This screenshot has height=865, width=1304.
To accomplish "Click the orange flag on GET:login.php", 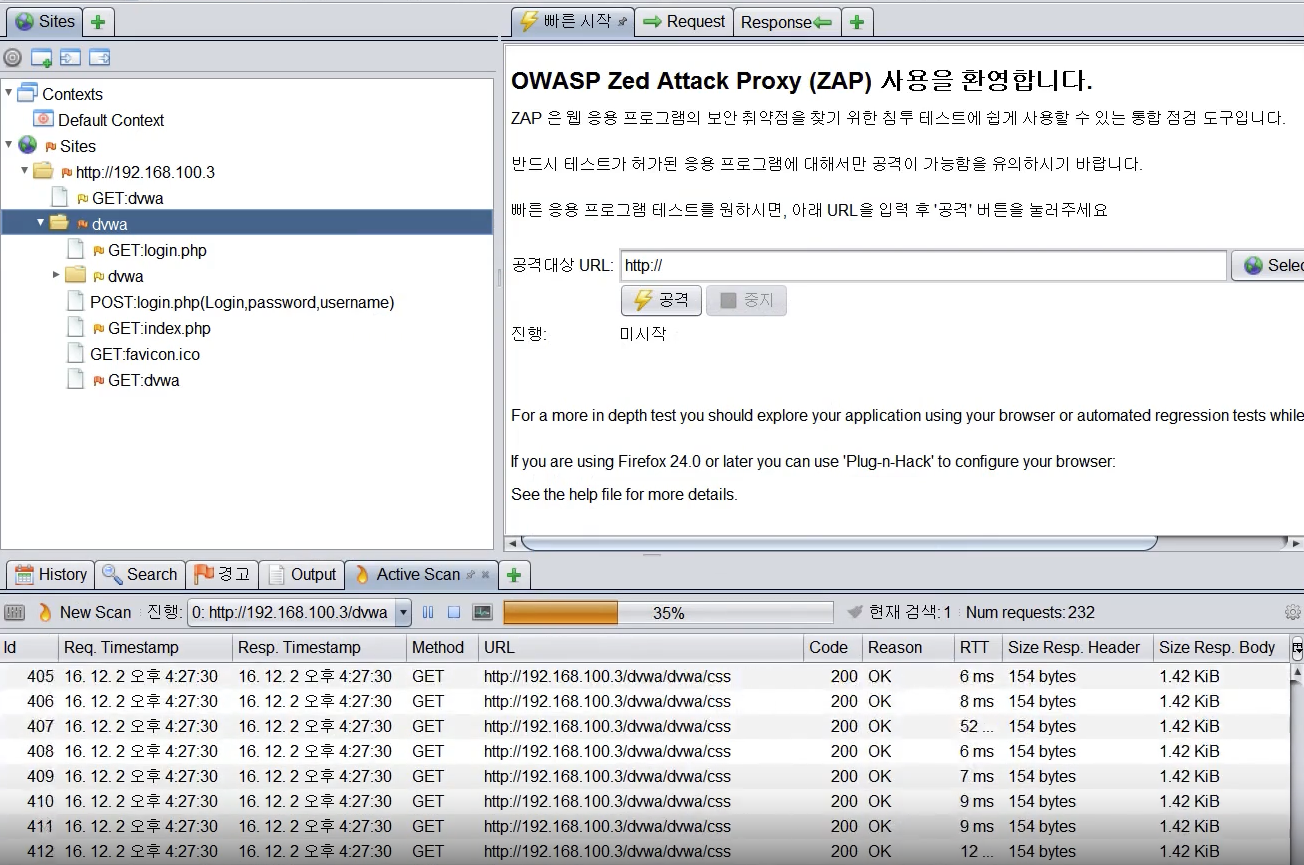I will click(x=98, y=250).
